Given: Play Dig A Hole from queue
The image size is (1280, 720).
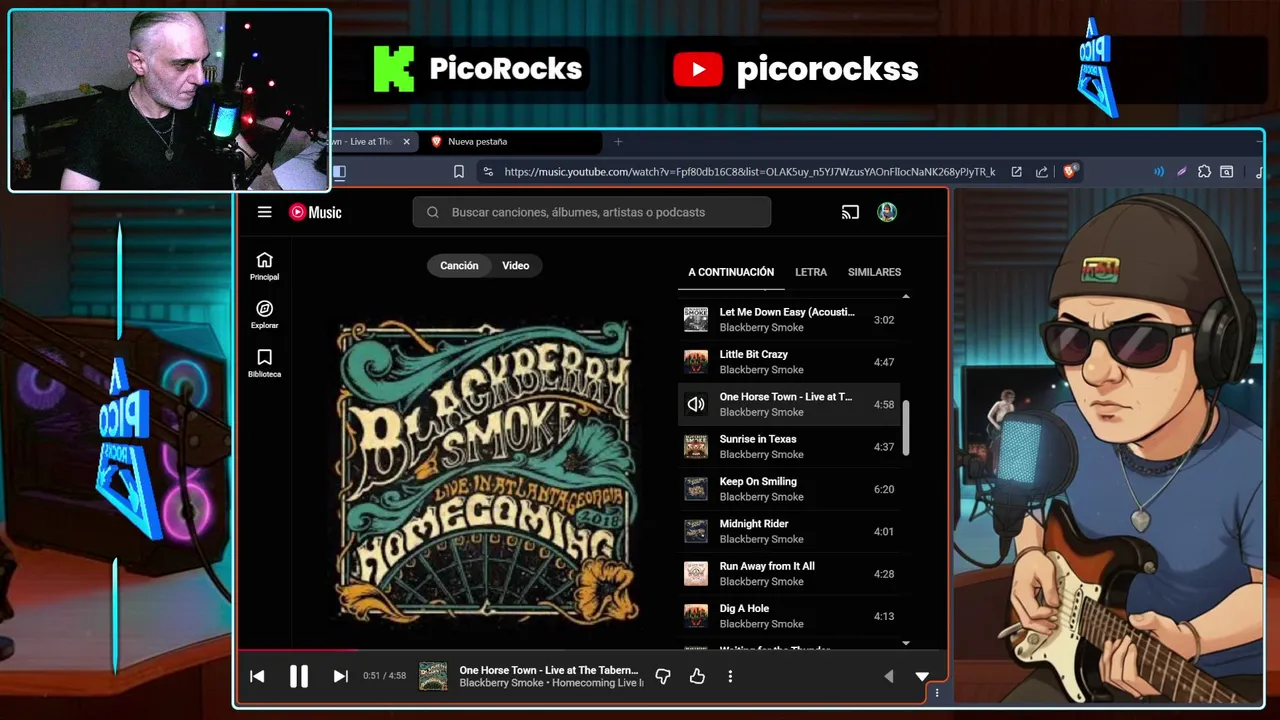Looking at the screenshot, I should click(x=788, y=616).
